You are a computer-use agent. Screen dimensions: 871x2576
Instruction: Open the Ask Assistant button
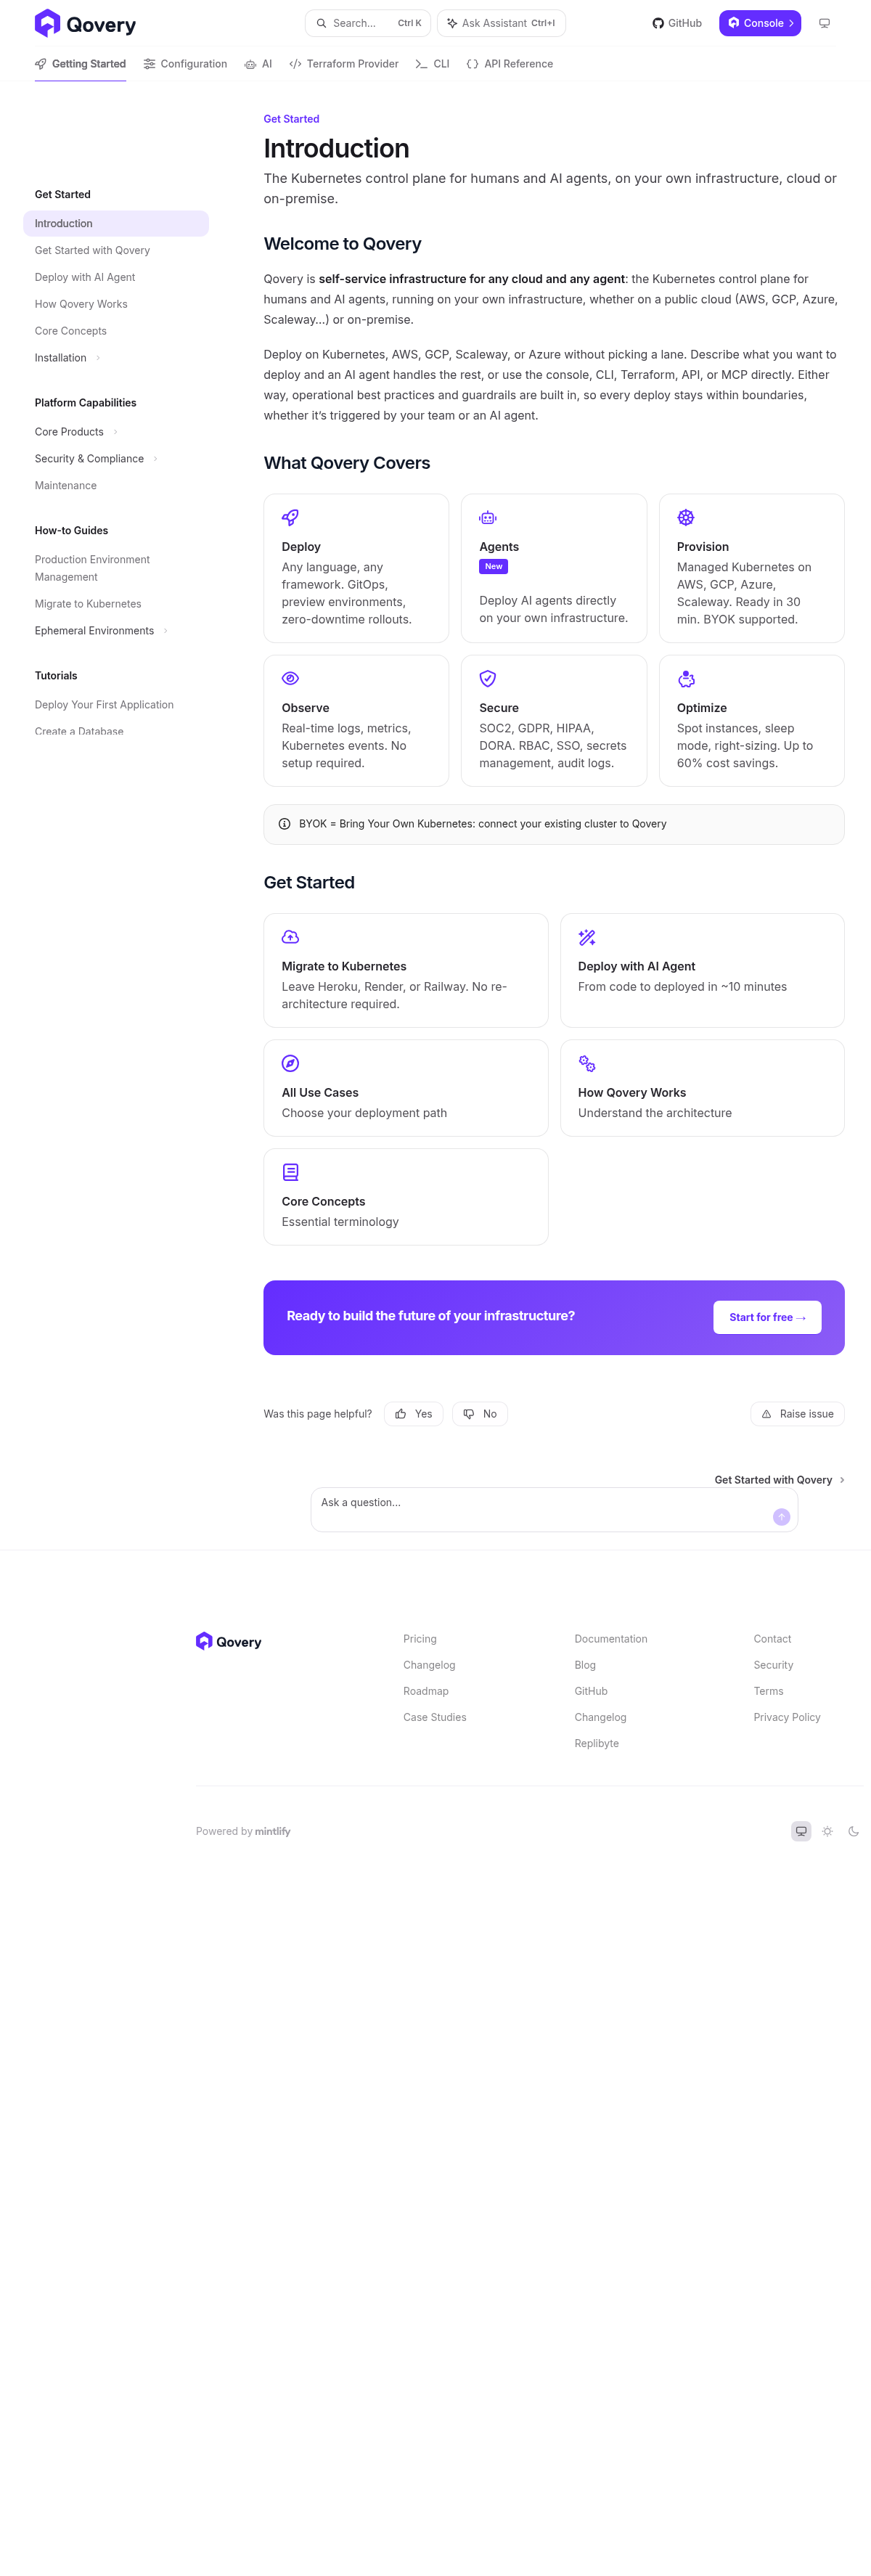[501, 23]
